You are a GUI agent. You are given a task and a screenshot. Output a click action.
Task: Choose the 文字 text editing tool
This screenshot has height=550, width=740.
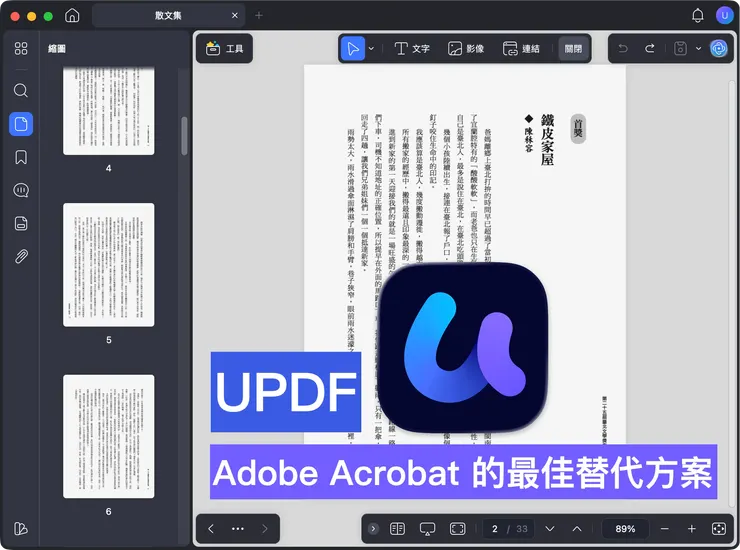(x=412, y=49)
